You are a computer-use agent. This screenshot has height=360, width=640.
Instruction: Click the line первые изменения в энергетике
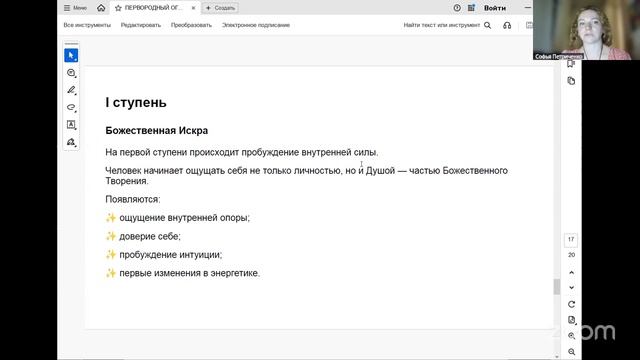pyautogui.click(x=189, y=273)
